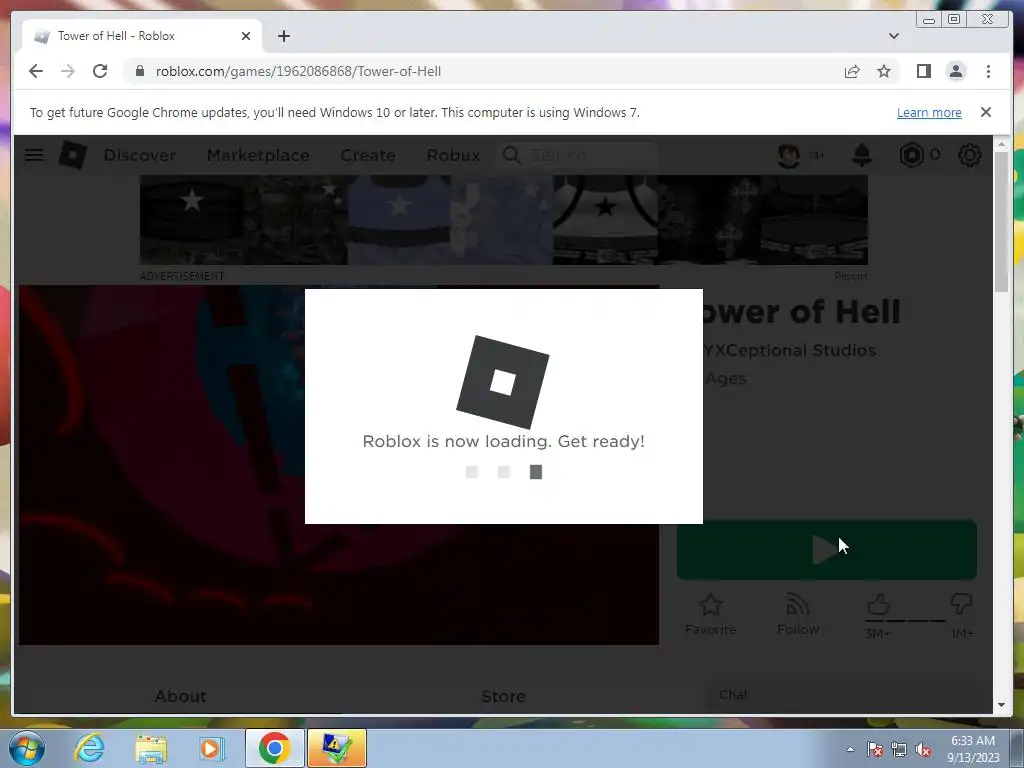Bookmark this page with the star icon

point(884,71)
